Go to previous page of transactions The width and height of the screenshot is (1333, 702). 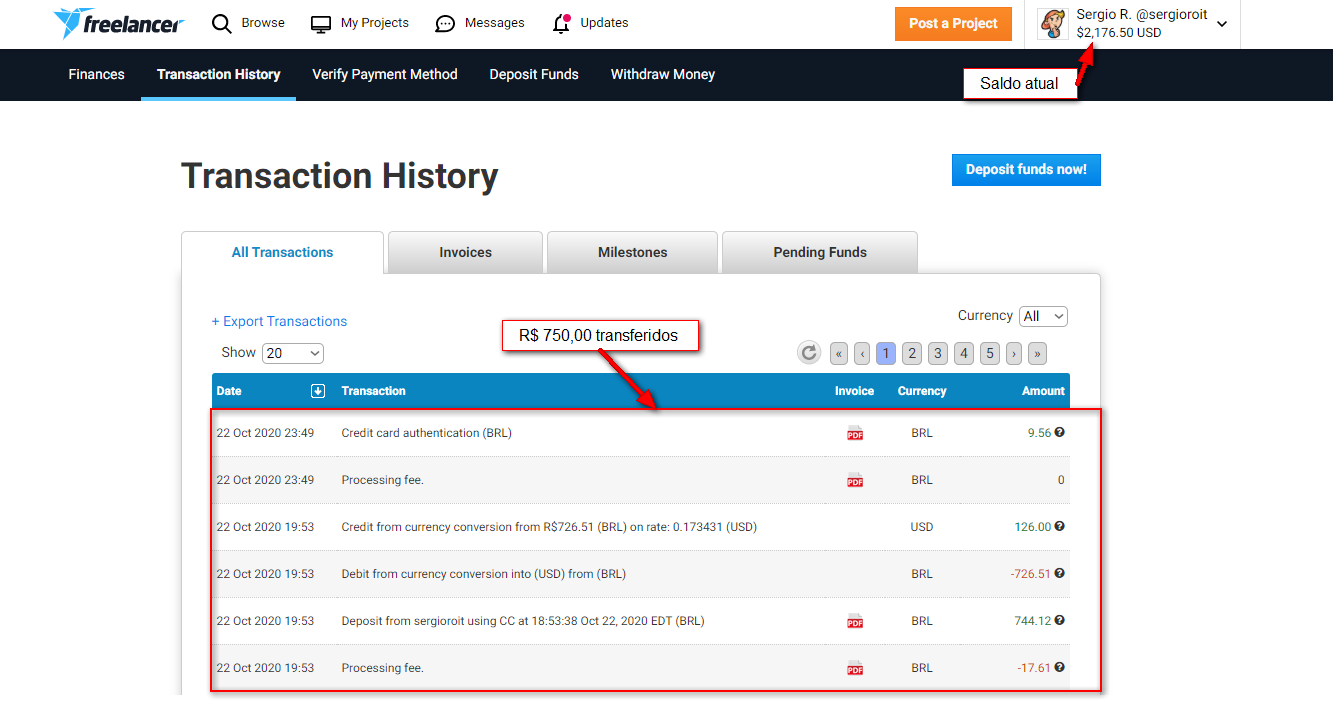coord(862,353)
